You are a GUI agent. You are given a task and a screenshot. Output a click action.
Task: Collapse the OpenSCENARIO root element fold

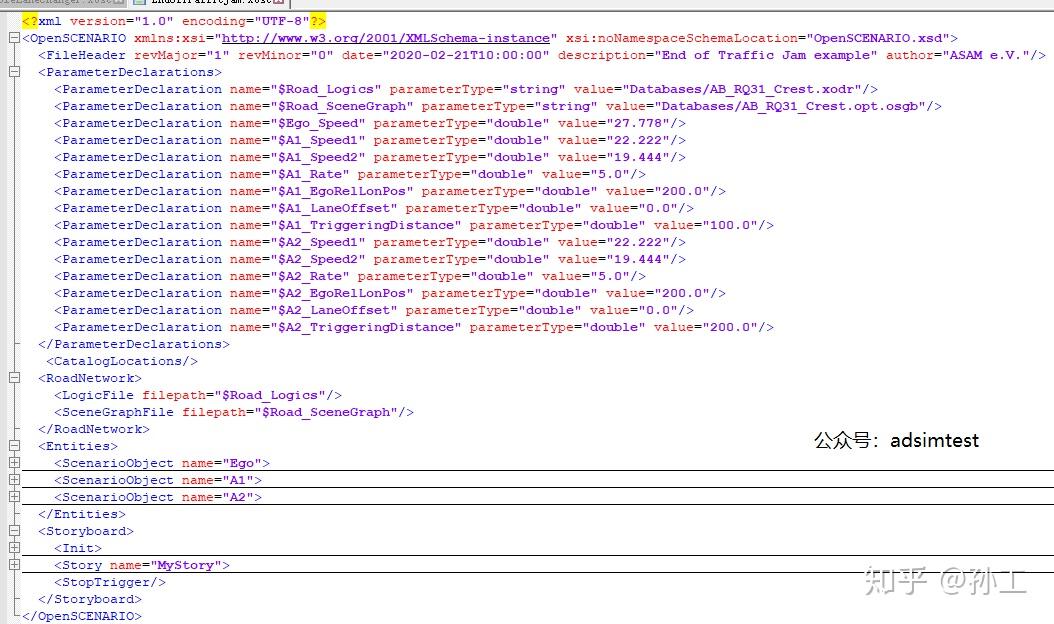click(x=14, y=38)
